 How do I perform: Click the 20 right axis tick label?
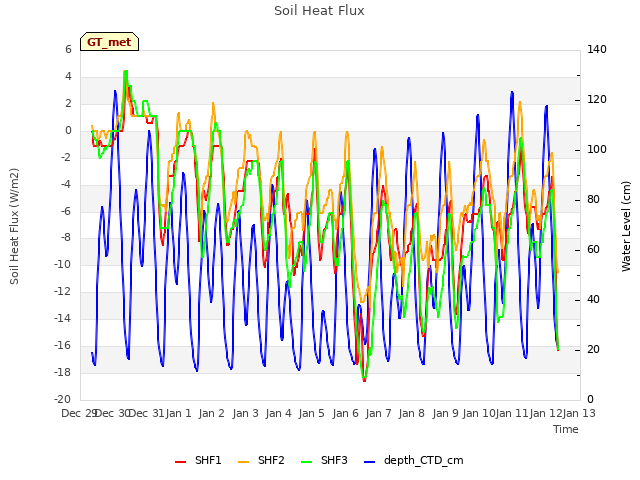[x=593, y=349]
